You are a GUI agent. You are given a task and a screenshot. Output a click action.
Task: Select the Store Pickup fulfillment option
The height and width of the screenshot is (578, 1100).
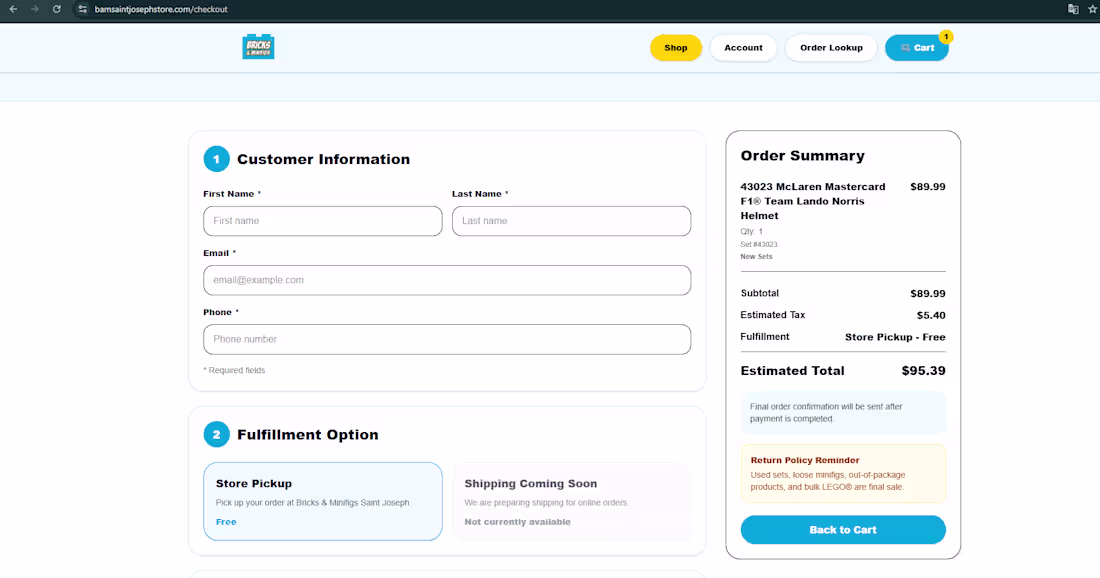[323, 501]
